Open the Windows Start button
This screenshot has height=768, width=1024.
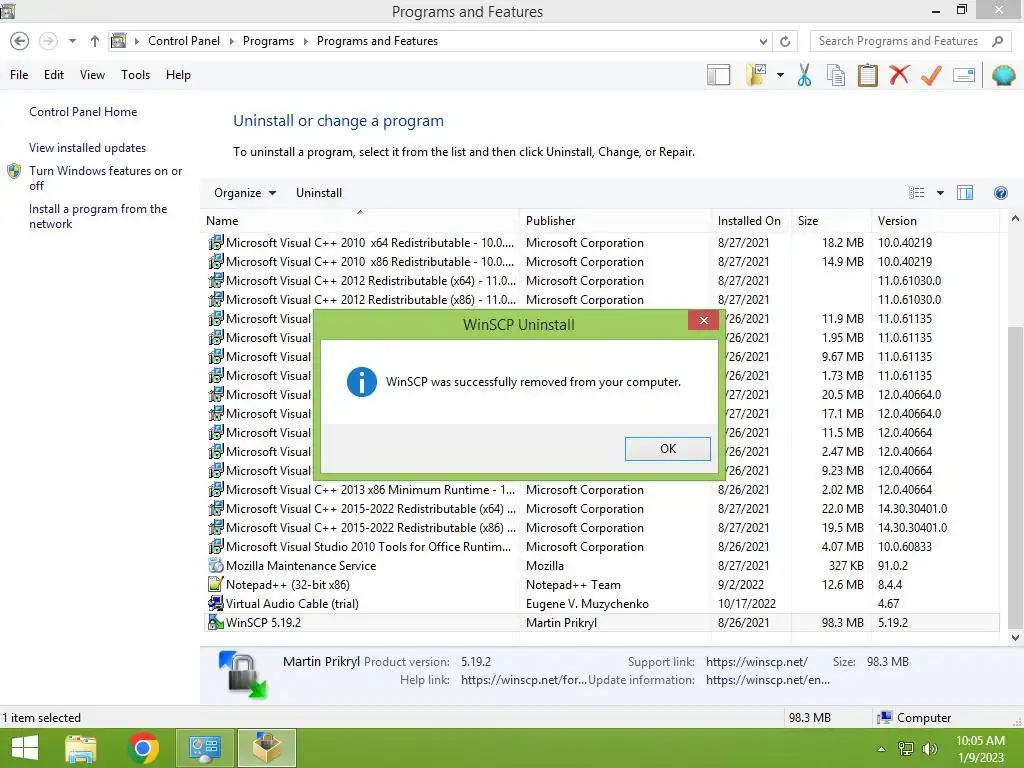(x=25, y=748)
